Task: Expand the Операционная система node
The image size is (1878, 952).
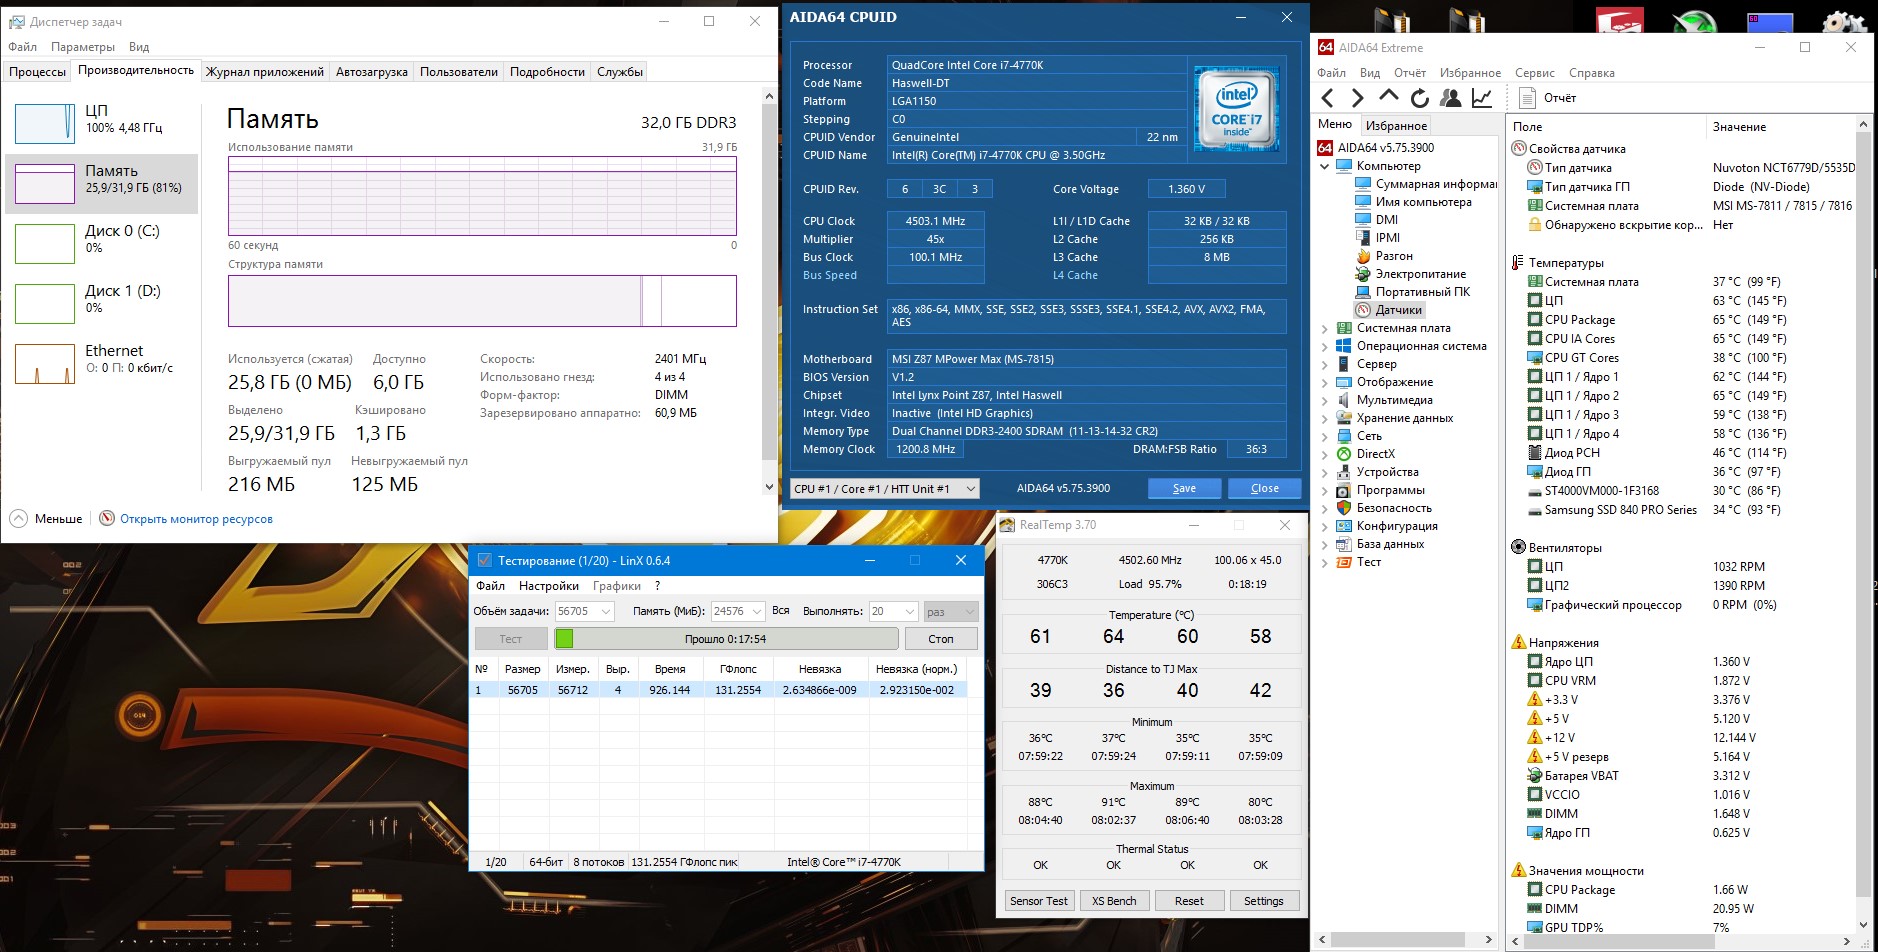Action: (1325, 346)
